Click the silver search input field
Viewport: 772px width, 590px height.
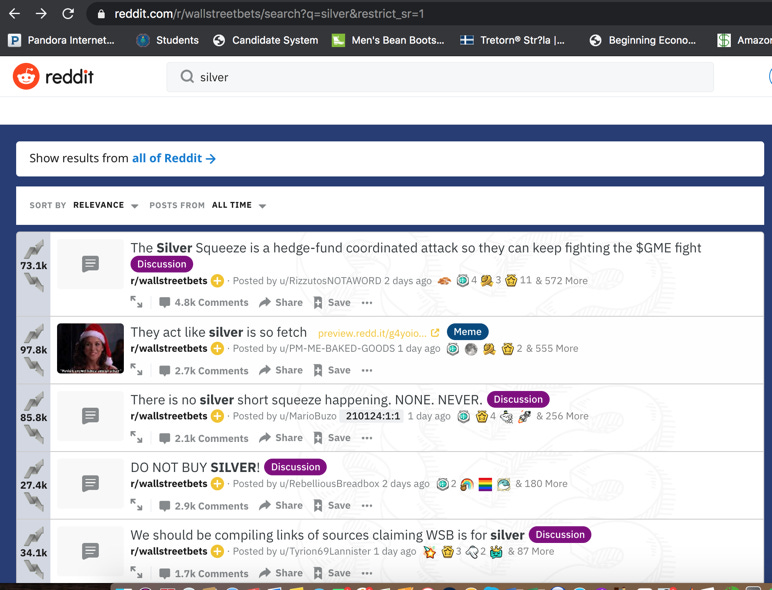[x=440, y=77]
